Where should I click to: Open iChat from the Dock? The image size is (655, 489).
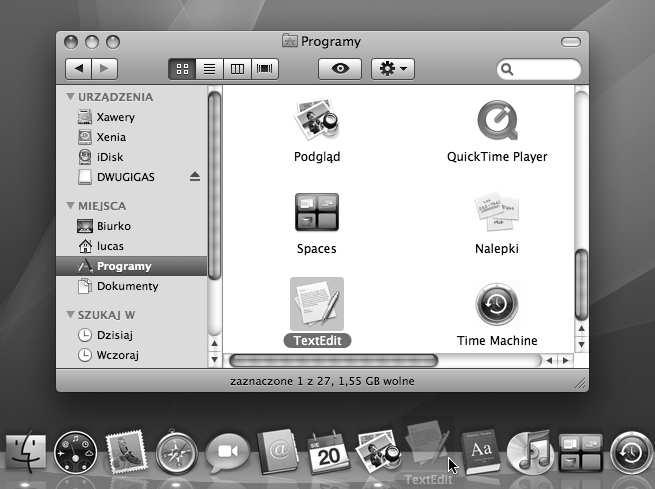tap(227, 453)
